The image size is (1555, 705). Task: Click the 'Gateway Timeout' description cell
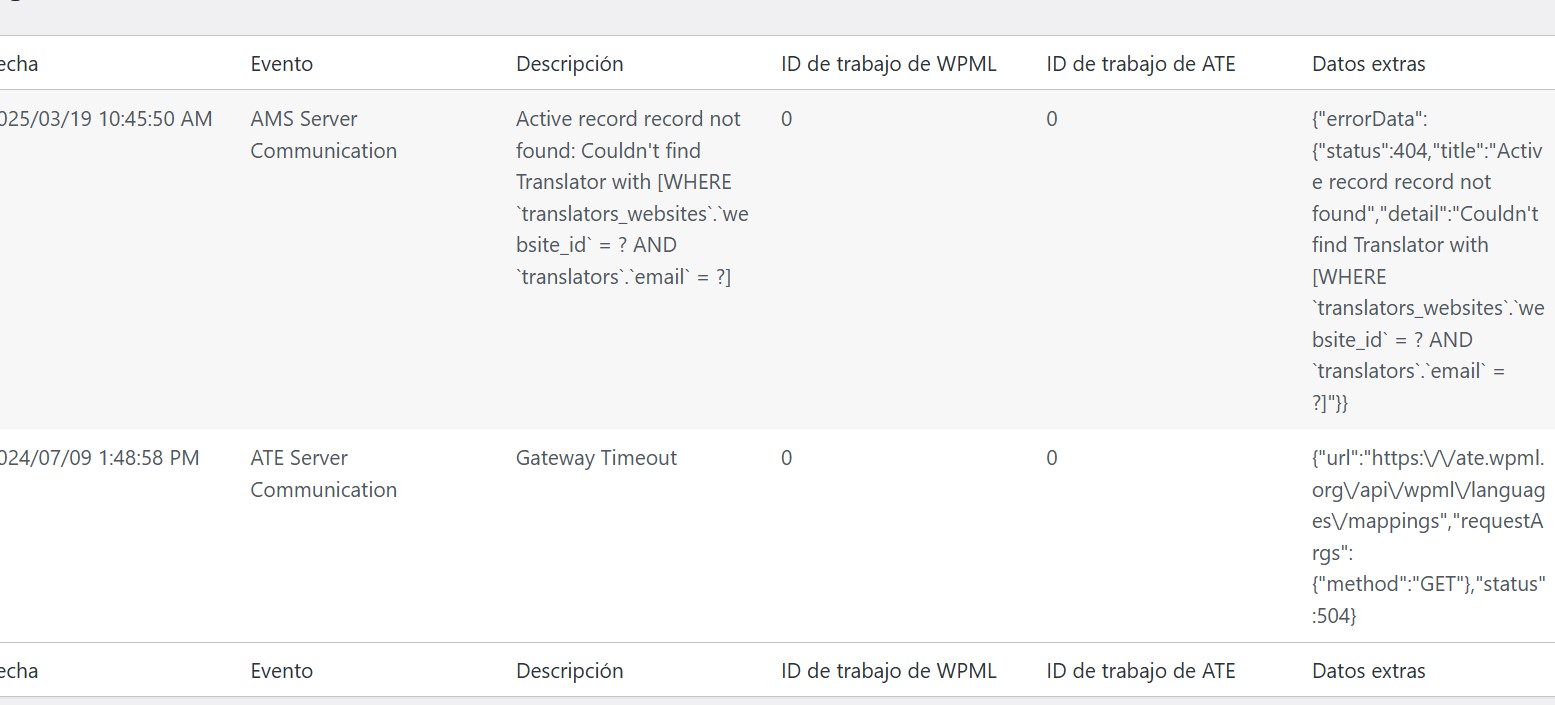[596, 458]
